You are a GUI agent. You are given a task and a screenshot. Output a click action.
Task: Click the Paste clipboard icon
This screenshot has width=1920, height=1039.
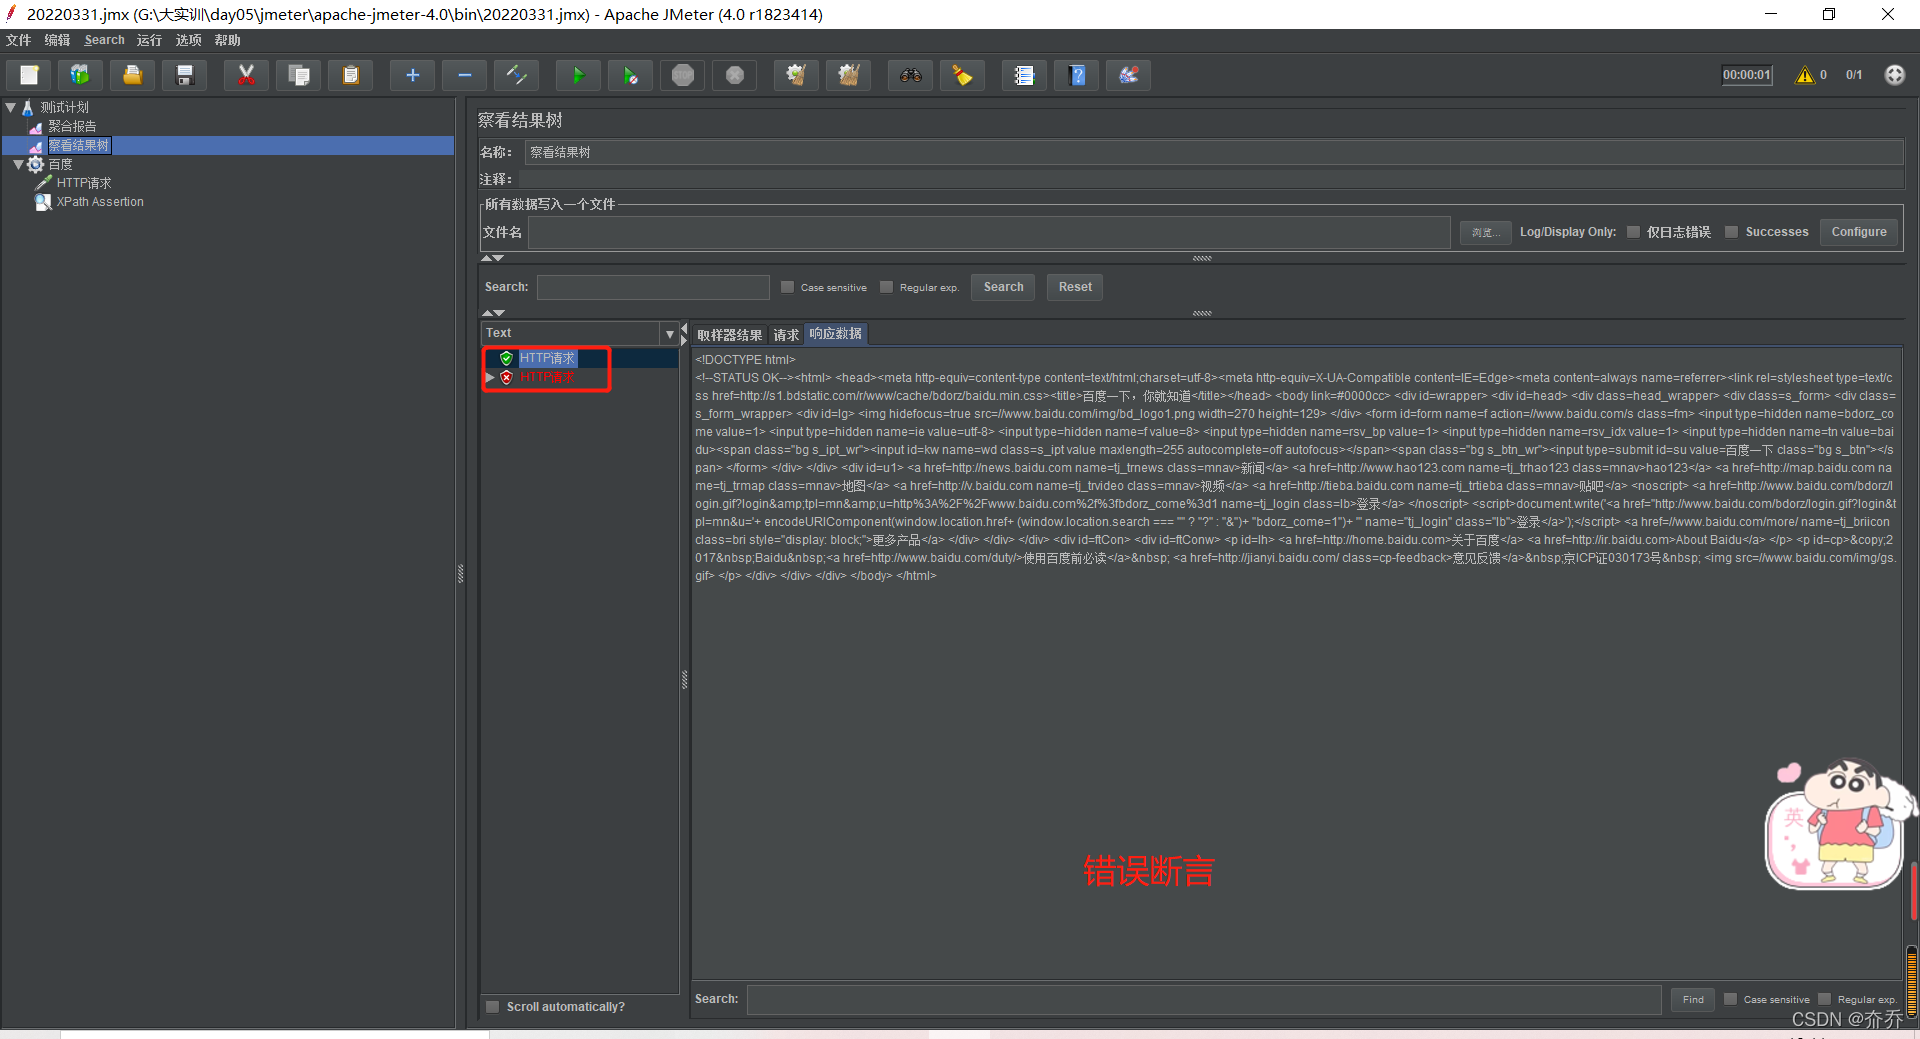[x=351, y=75]
